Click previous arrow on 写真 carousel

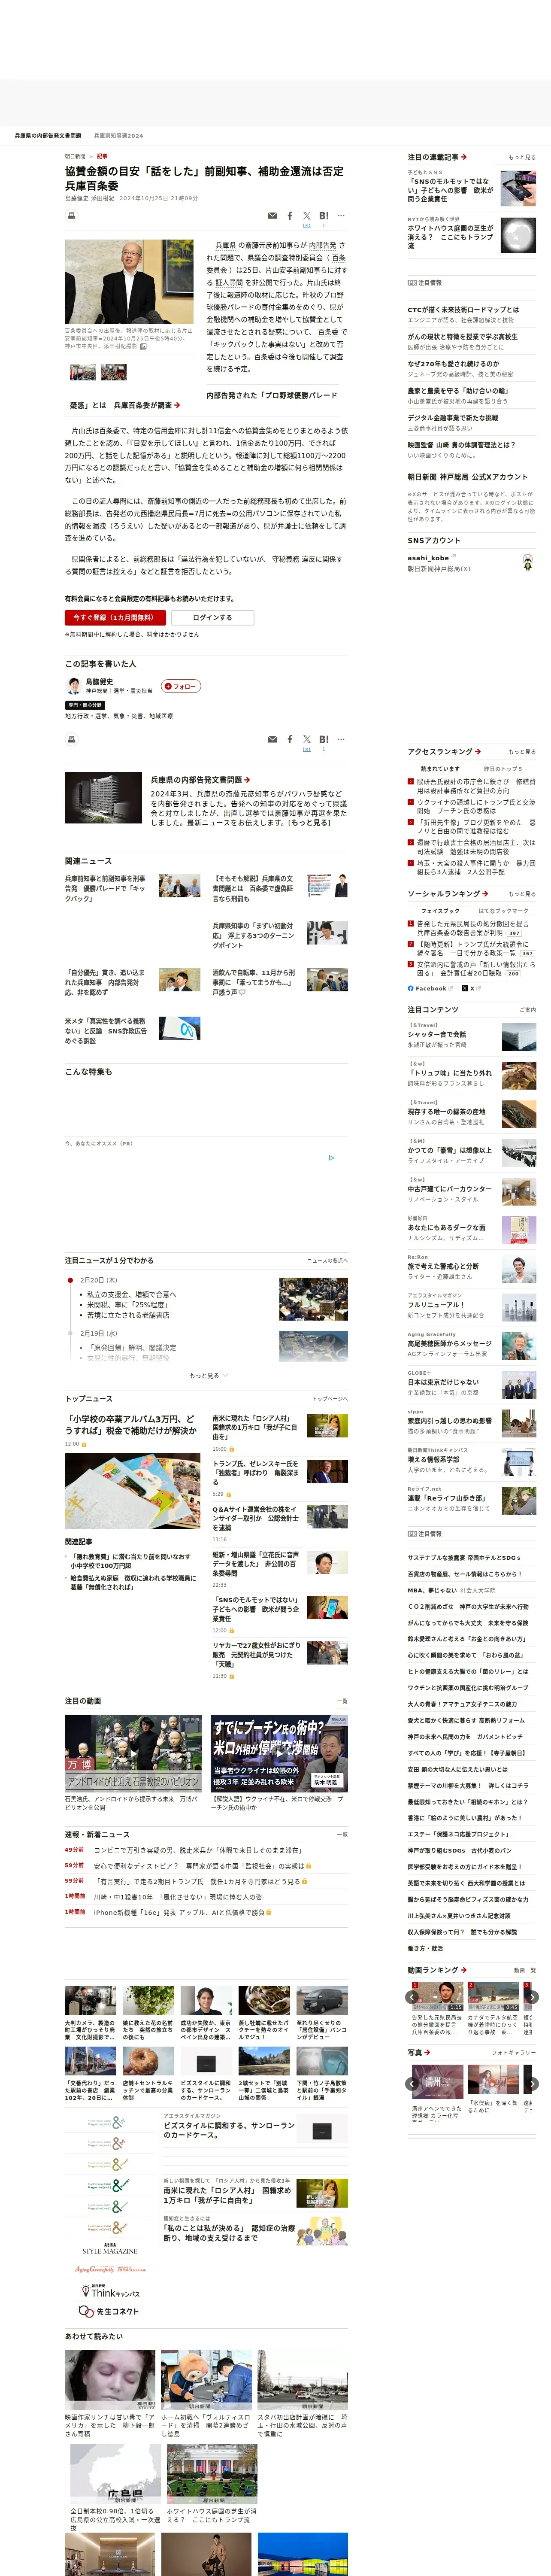coord(412,2084)
